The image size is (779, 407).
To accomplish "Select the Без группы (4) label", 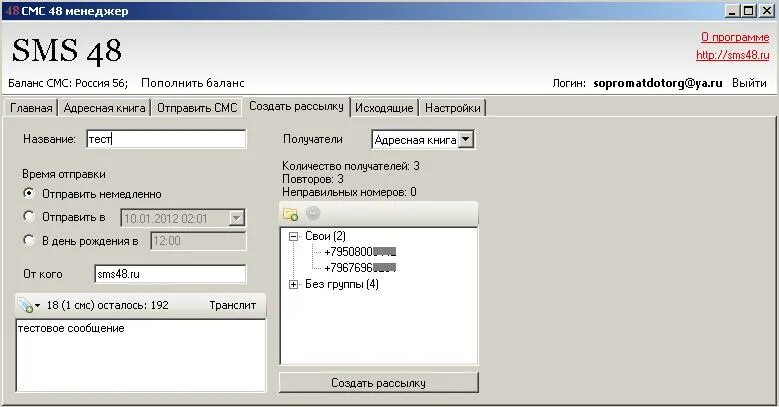I will coord(342,284).
